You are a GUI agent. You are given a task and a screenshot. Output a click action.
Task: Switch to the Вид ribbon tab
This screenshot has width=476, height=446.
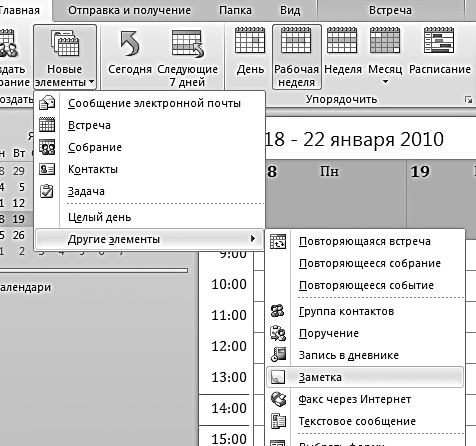pyautogui.click(x=290, y=10)
